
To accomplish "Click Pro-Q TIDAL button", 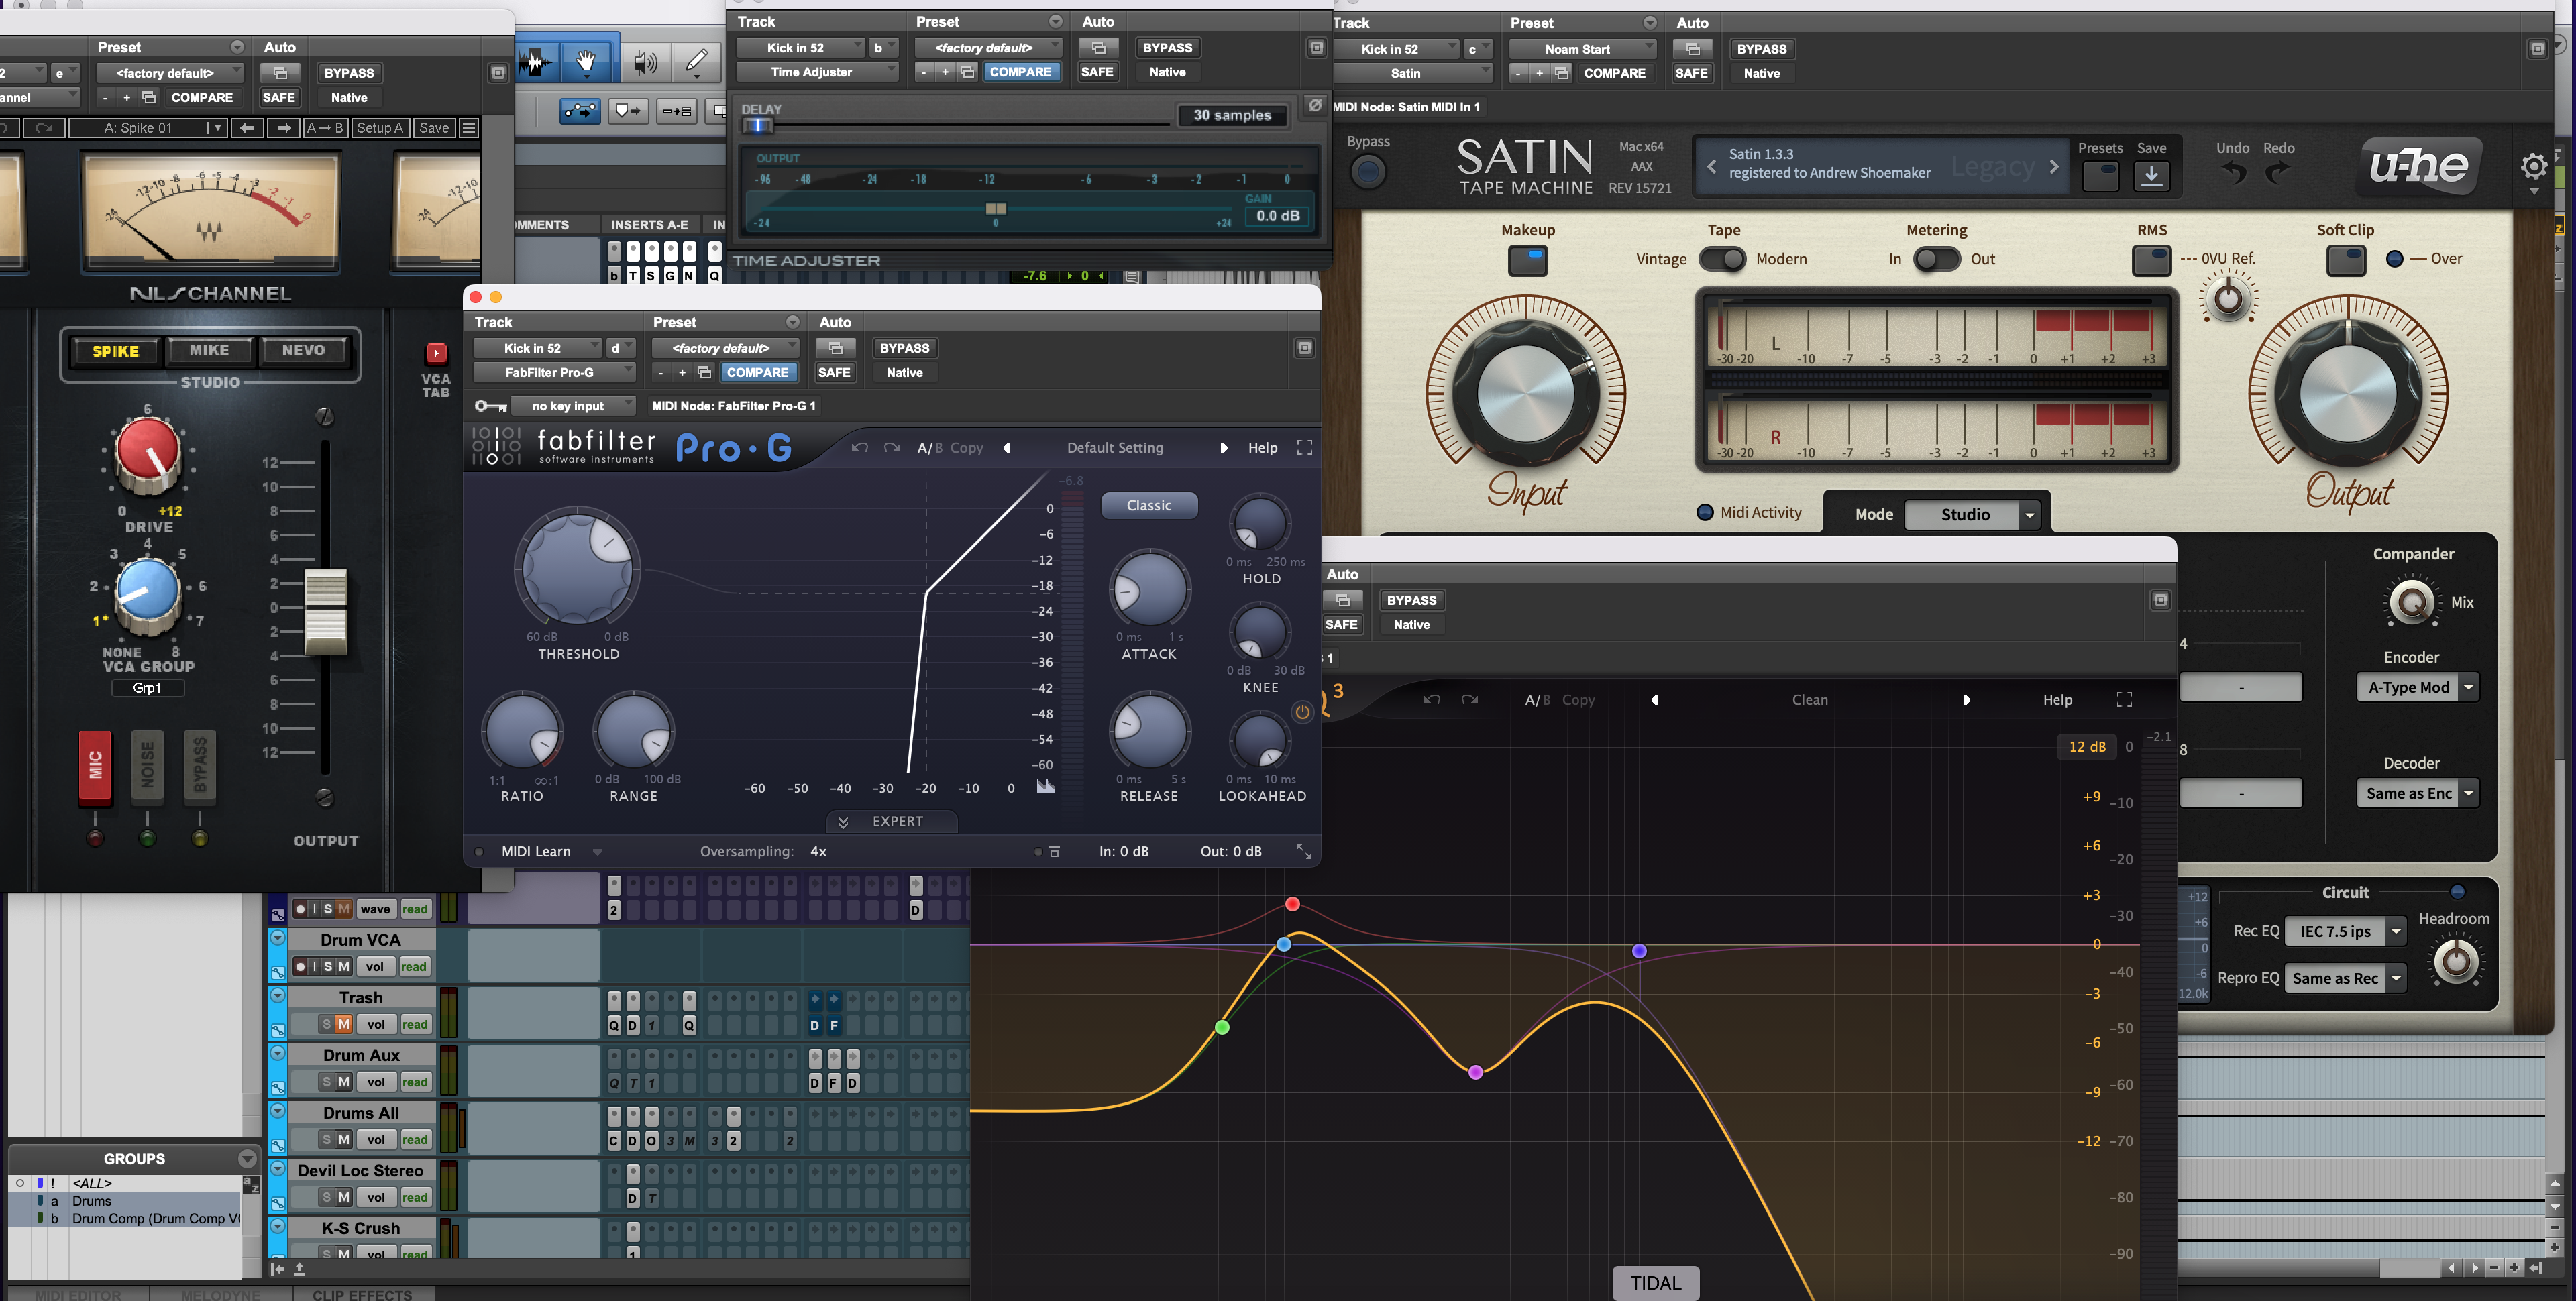I will click(x=1655, y=1283).
